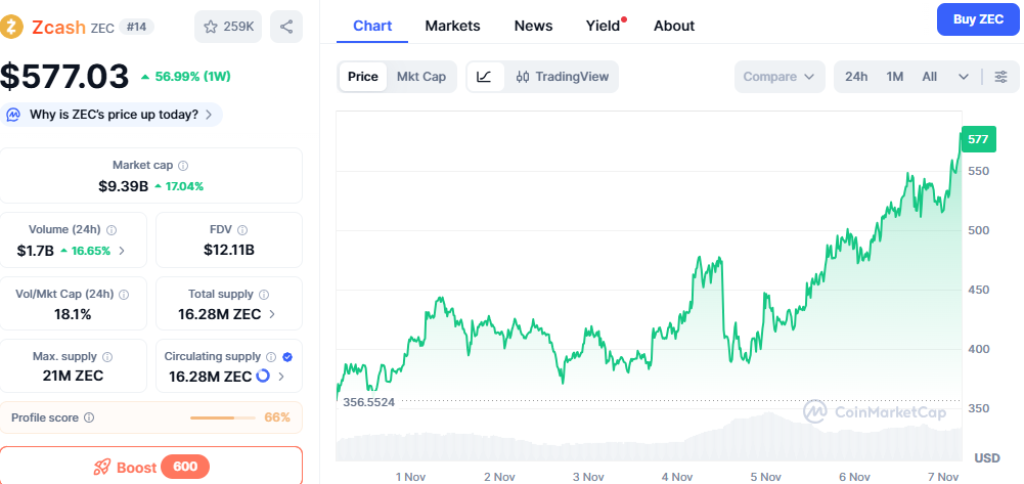This screenshot has height=484, width=1024.
Task: Open the Markets tab
Action: click(x=452, y=26)
